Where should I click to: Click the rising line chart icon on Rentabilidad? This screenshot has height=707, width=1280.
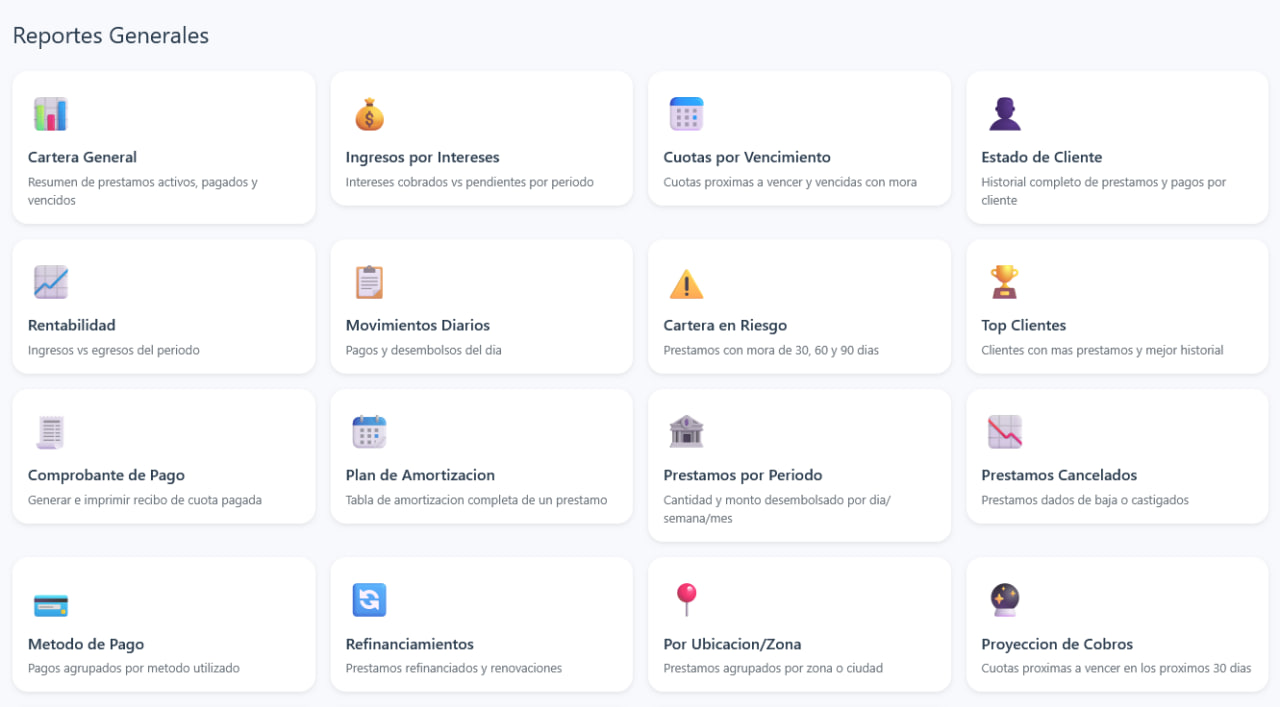pos(50,282)
